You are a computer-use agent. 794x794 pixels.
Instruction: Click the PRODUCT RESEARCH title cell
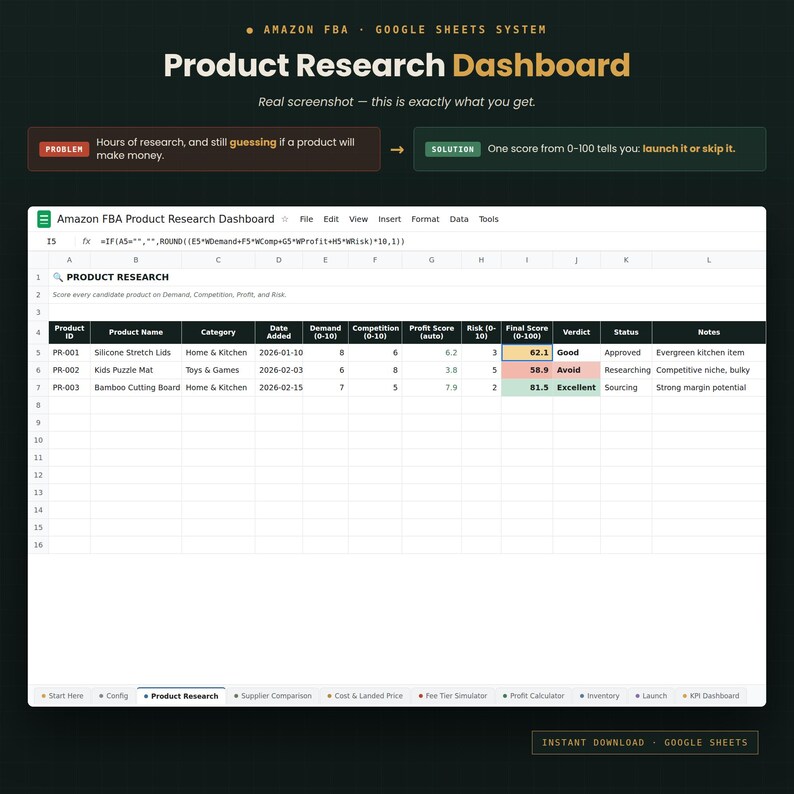[x=111, y=277]
